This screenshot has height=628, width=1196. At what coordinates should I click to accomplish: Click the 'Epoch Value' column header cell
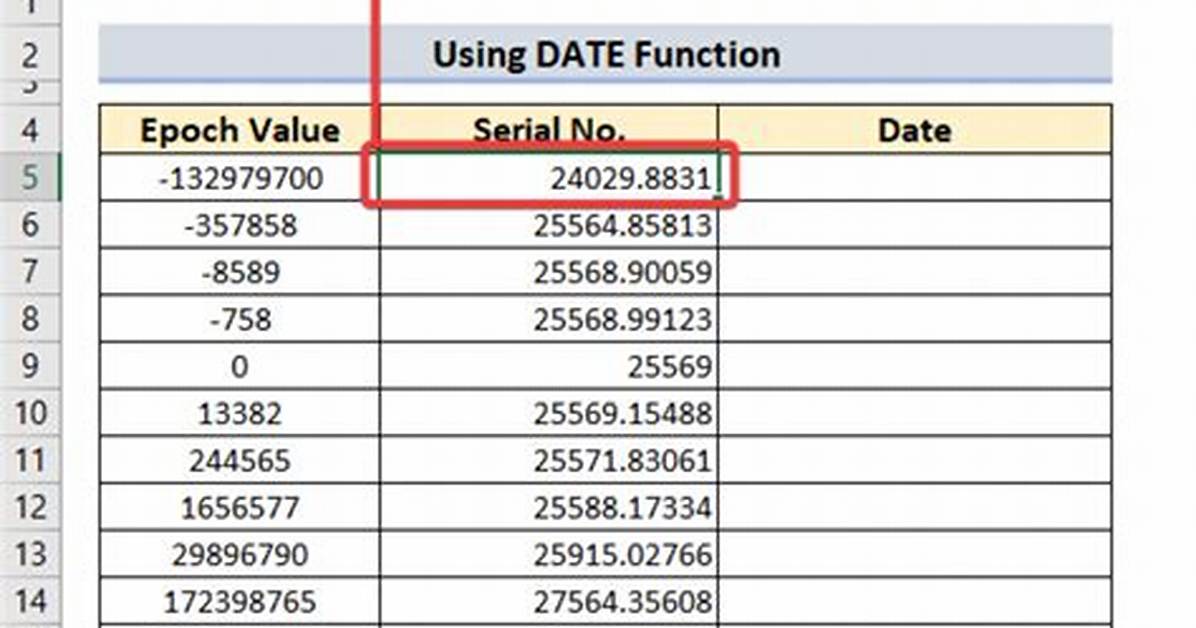click(x=240, y=130)
